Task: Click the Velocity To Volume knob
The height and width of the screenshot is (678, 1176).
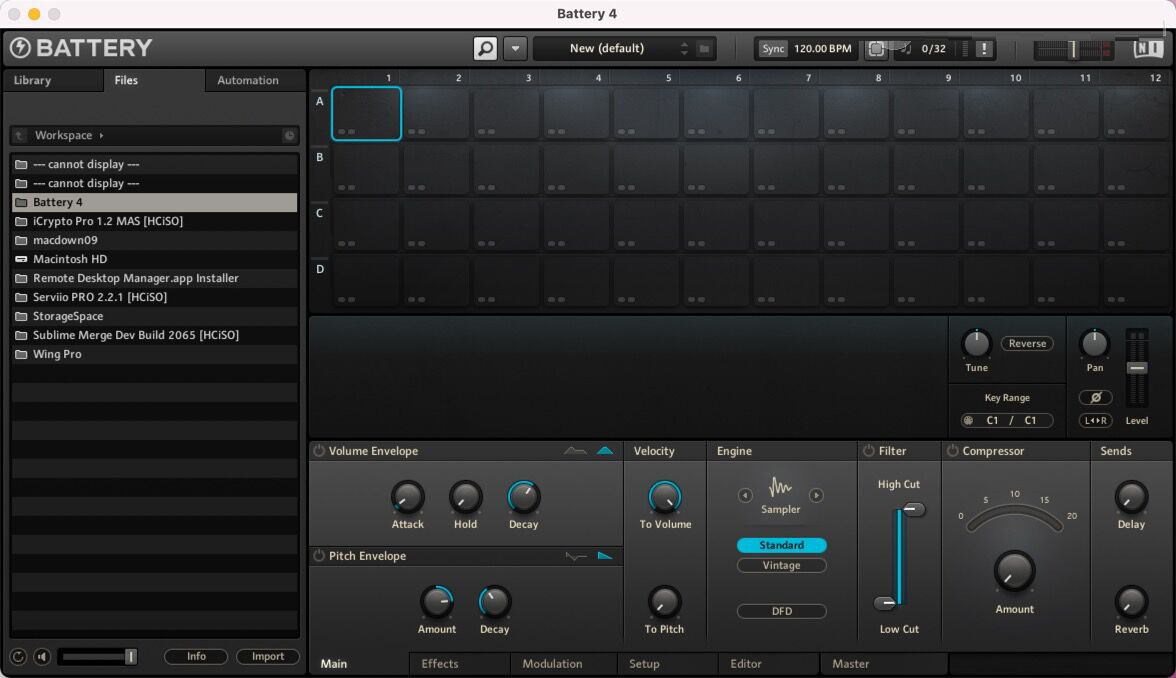Action: coord(664,497)
